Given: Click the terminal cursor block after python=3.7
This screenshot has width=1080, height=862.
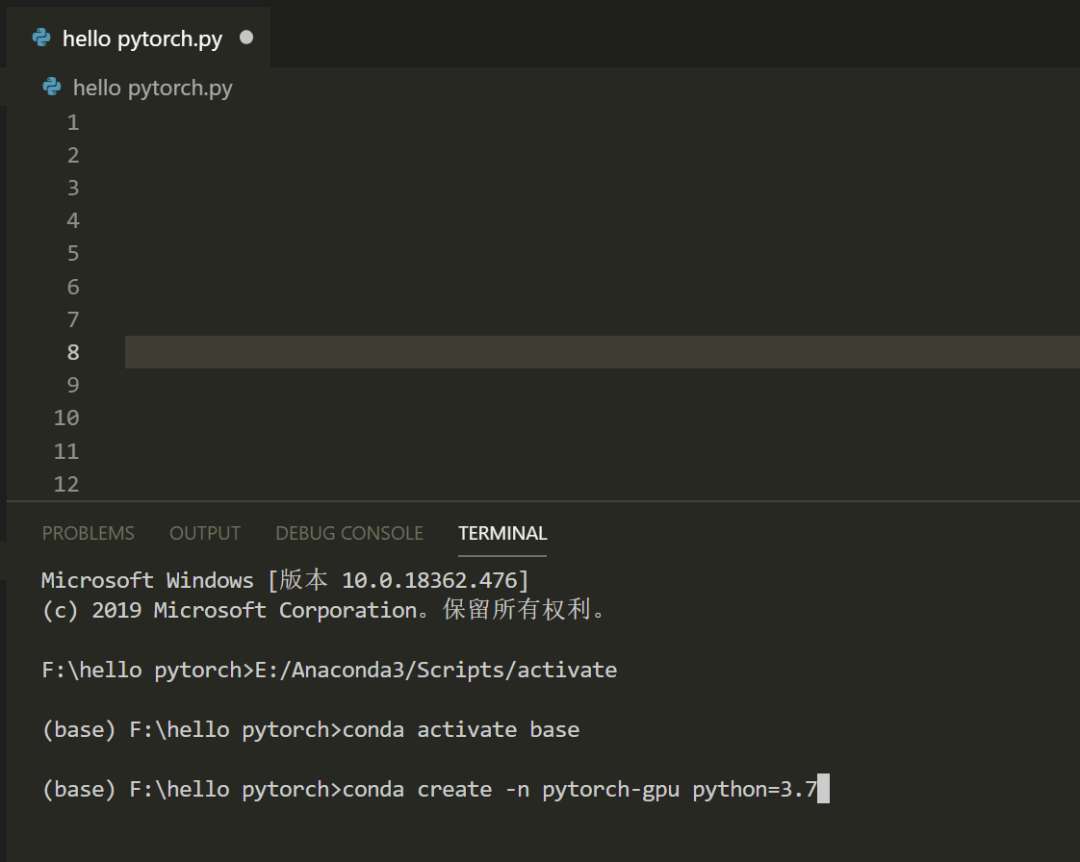Looking at the screenshot, I should click(824, 790).
